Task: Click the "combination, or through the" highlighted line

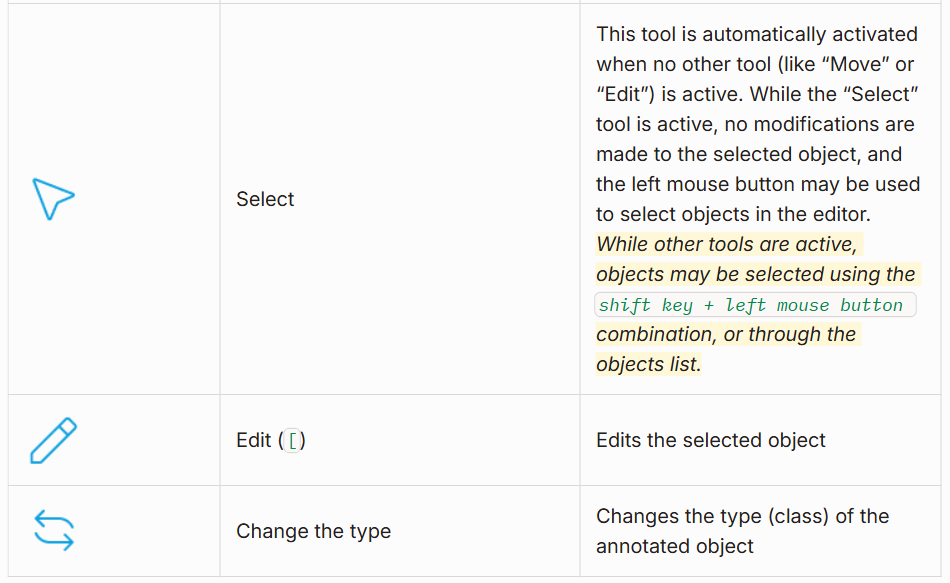Action: [726, 334]
